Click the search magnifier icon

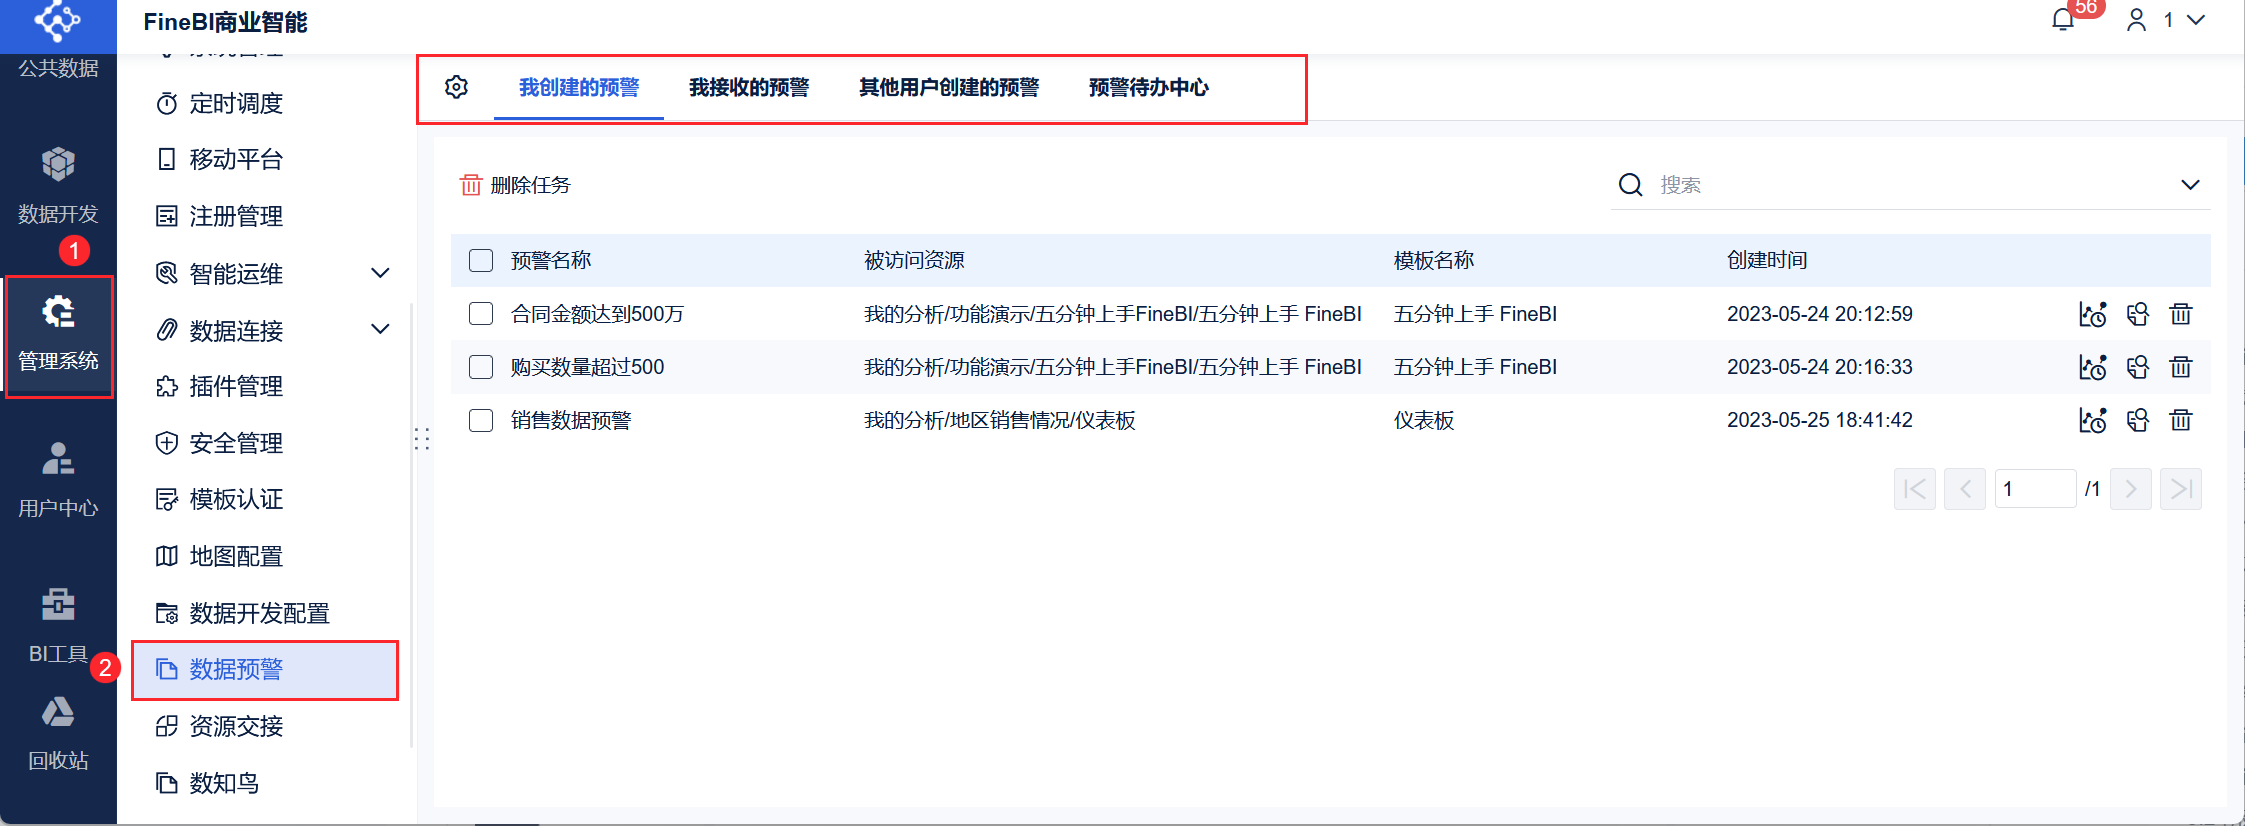(1631, 185)
